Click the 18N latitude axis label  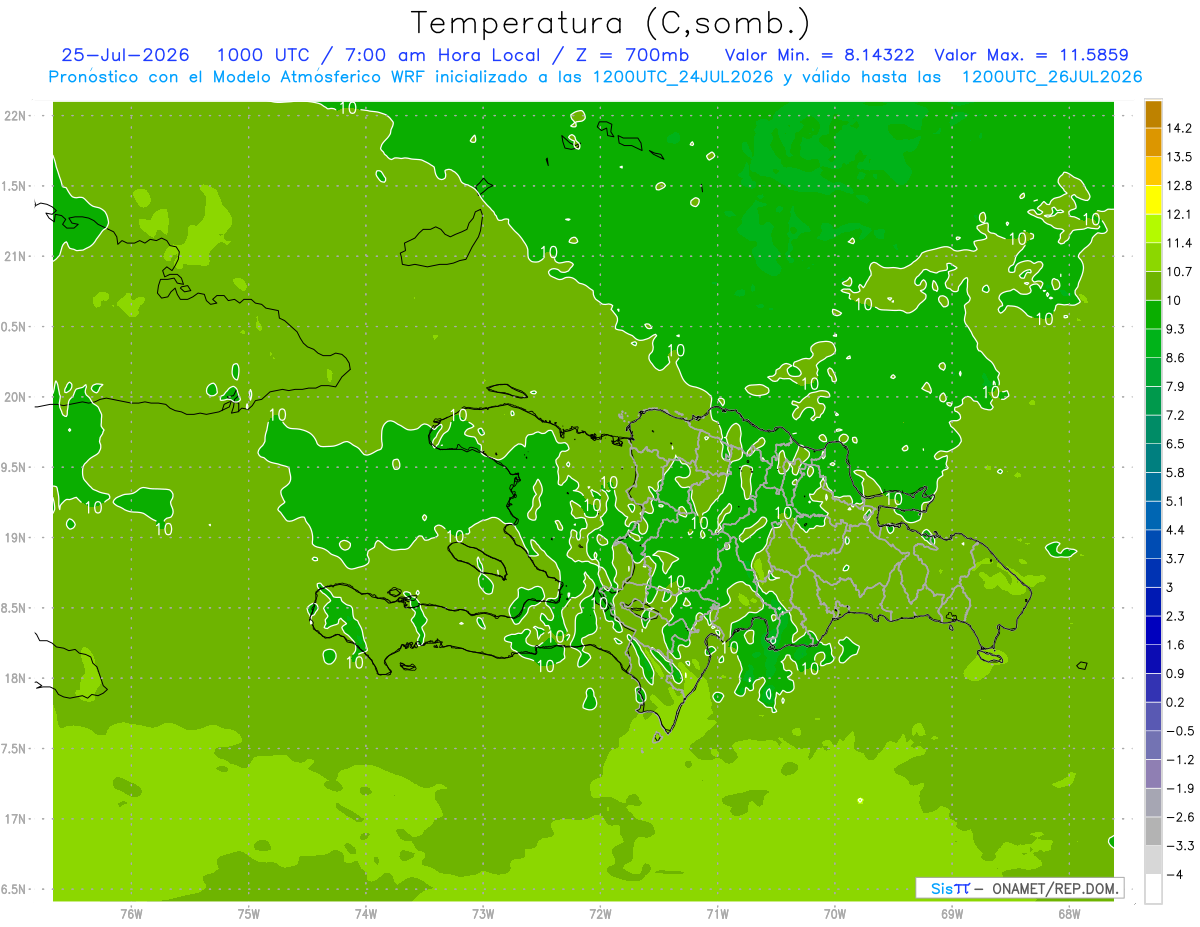click(x=14, y=678)
